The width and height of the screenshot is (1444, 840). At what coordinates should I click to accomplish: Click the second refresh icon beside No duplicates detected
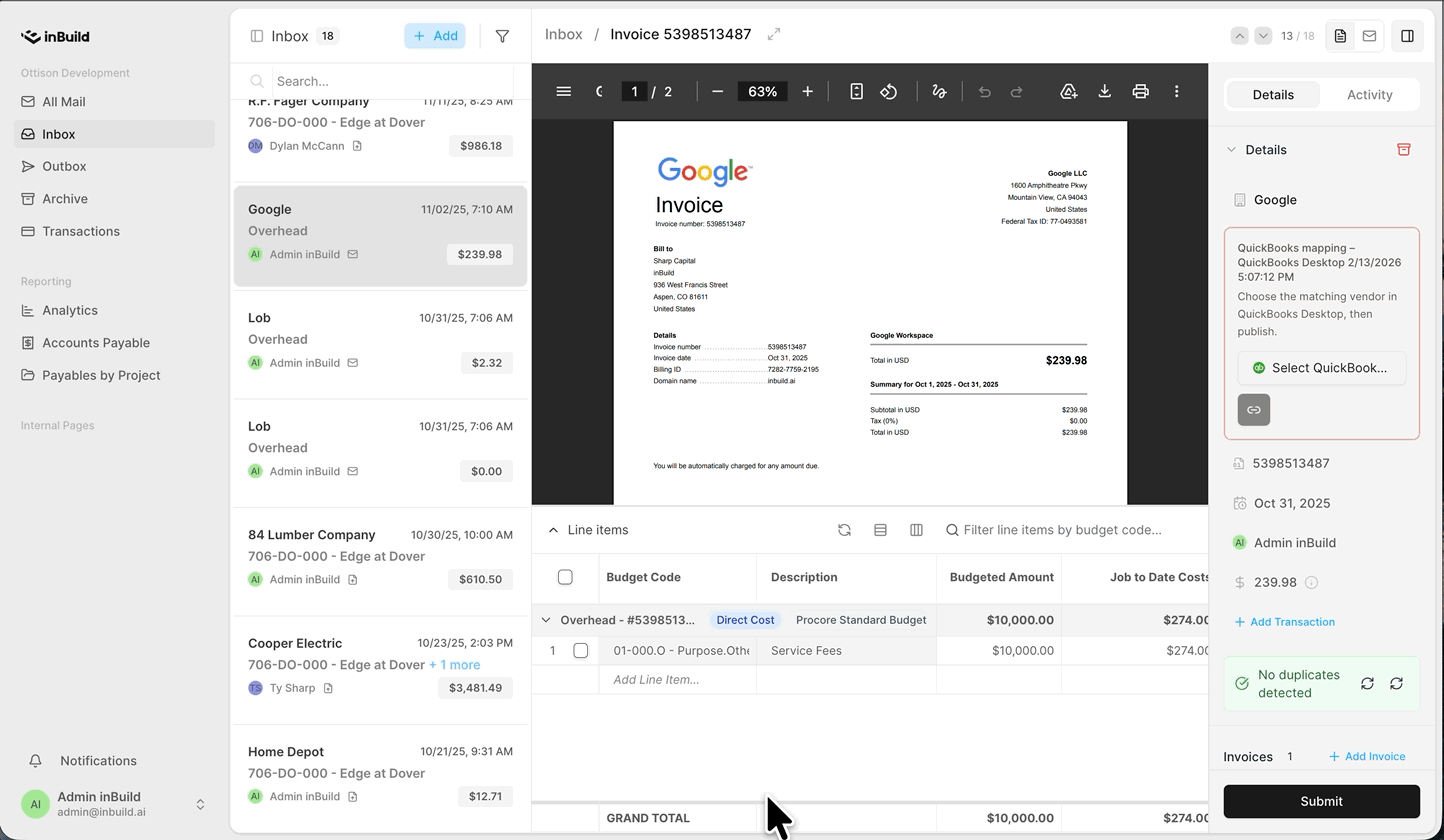[x=1397, y=684]
